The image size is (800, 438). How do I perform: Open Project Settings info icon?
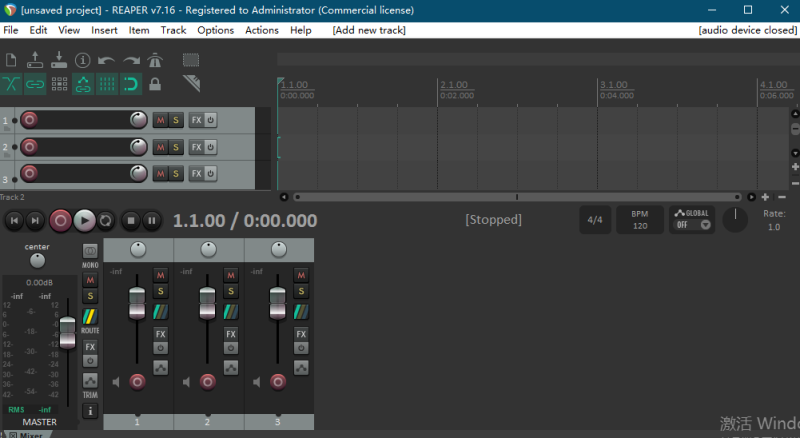[x=82, y=61]
